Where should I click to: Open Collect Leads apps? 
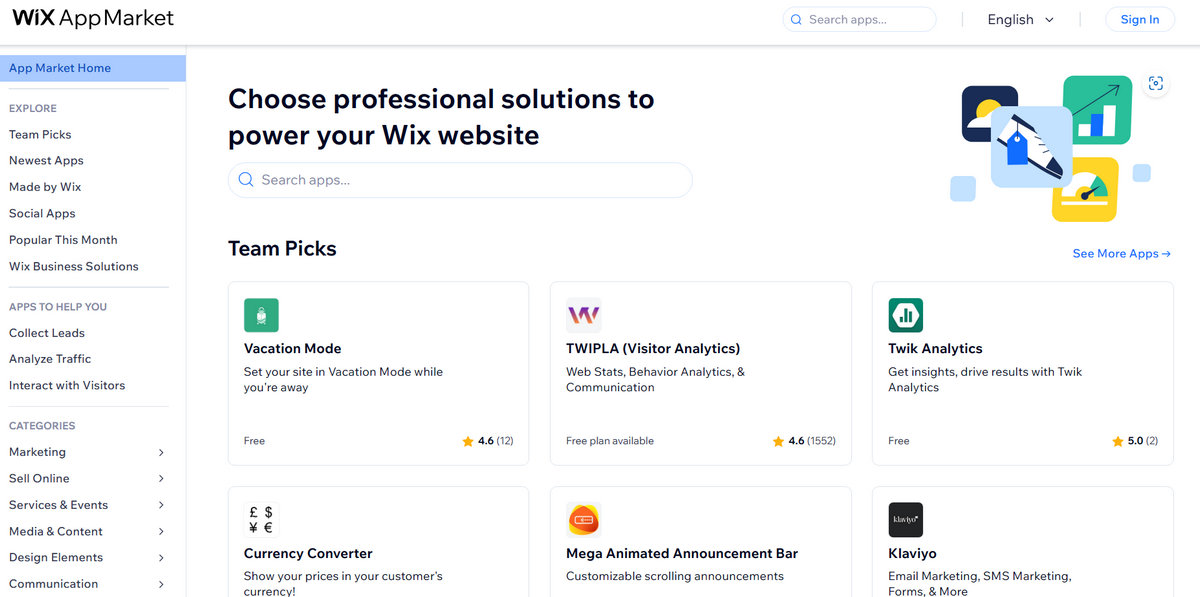tap(47, 333)
